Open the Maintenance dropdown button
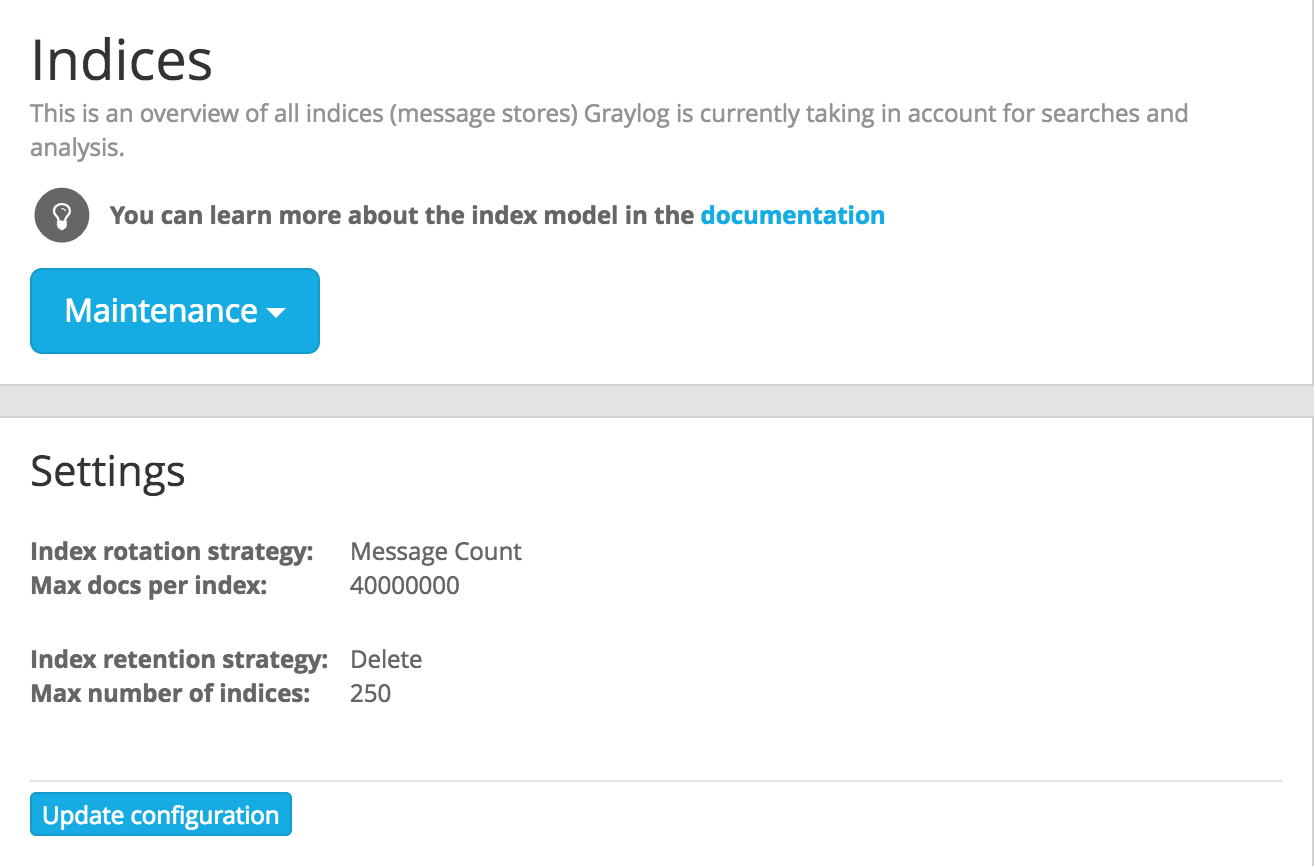This screenshot has width=1314, height=866. [x=175, y=311]
